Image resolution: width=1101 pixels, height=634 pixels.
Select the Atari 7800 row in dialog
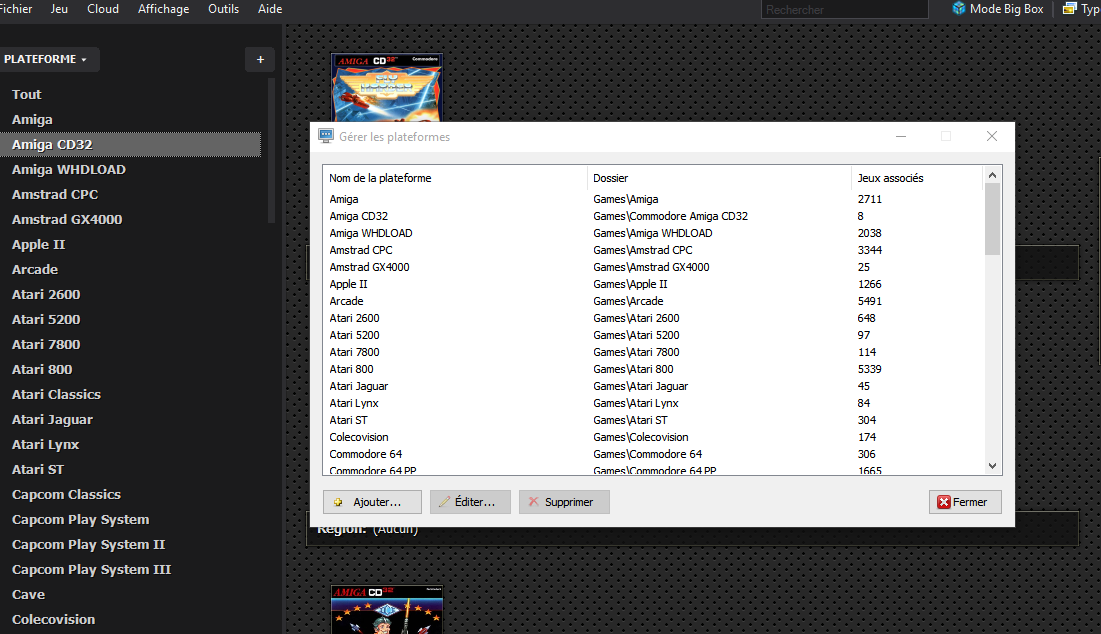pyautogui.click(x=653, y=352)
